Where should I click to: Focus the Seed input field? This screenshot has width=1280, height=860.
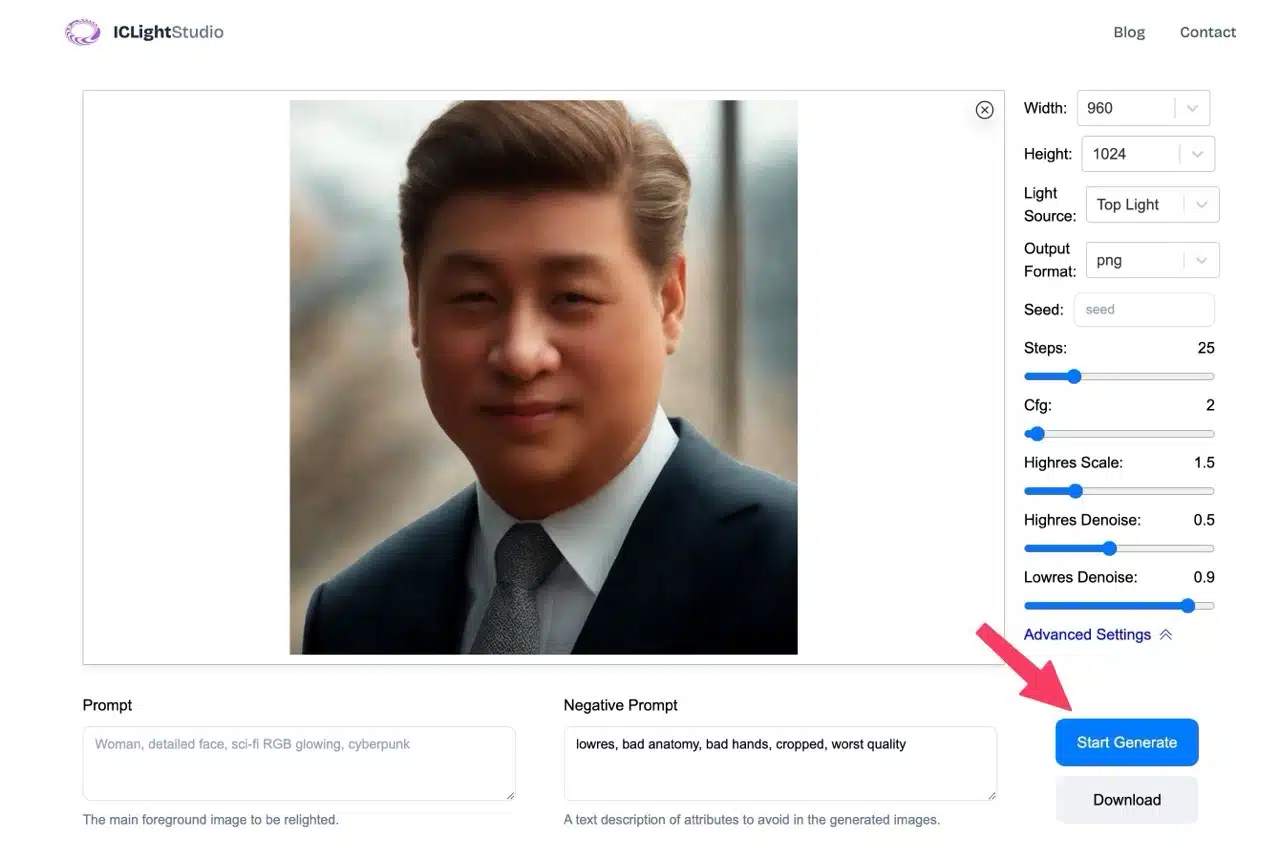(x=1143, y=310)
